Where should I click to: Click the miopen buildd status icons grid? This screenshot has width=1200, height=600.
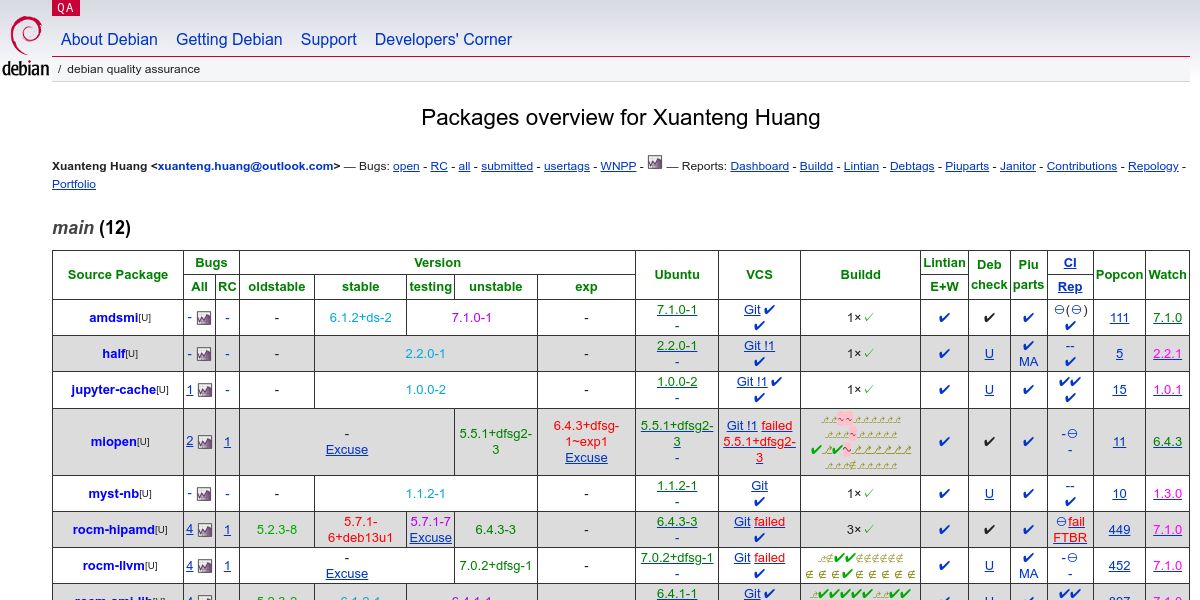click(x=861, y=442)
